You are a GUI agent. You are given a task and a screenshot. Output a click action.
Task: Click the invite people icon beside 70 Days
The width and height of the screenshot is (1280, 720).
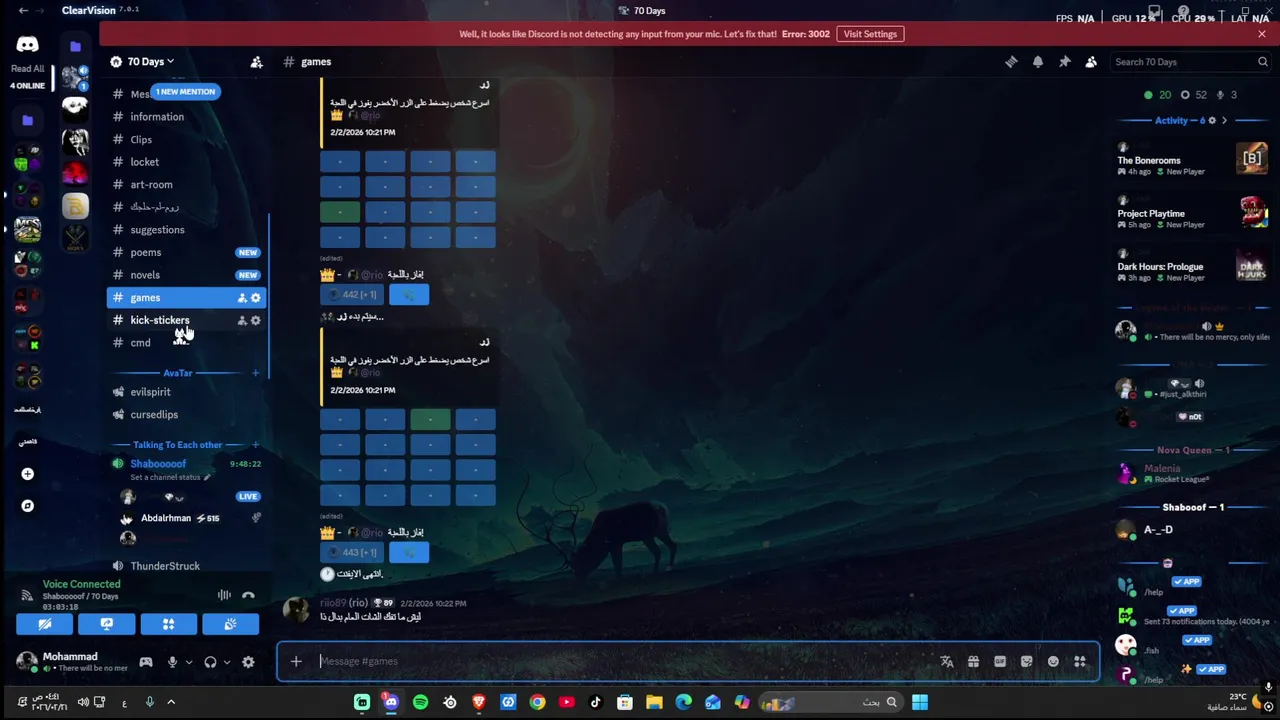pyautogui.click(x=257, y=62)
